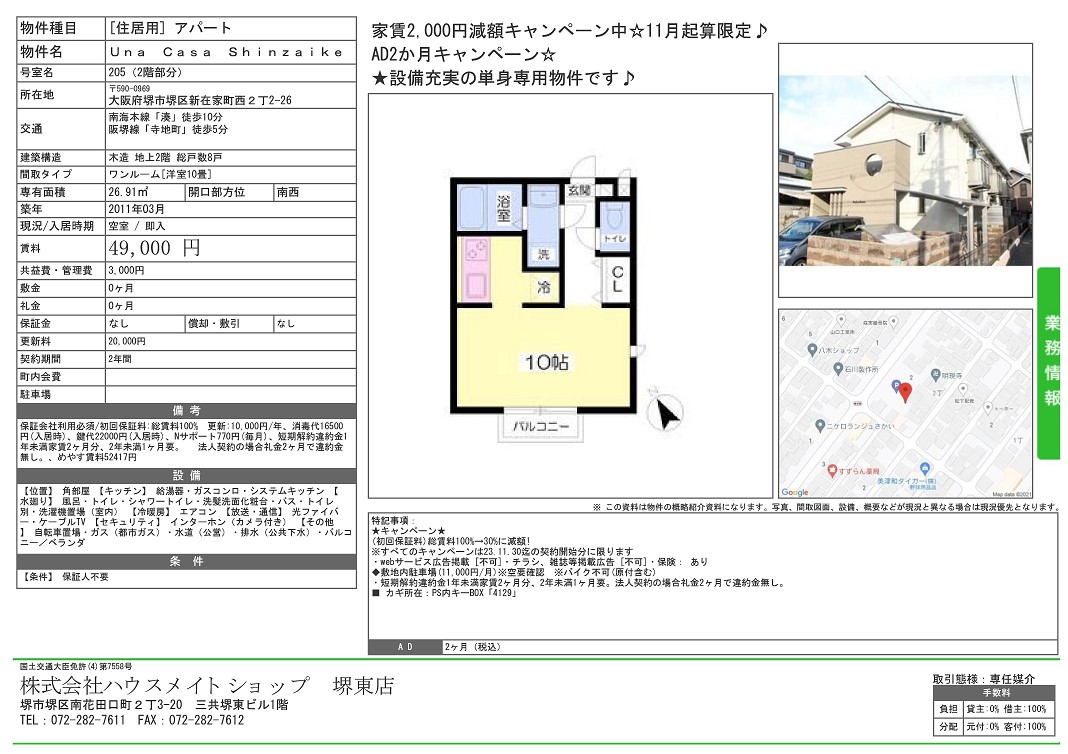1068x754 pixels.
Task: Click the toilet symbol in the トイレ room
Action: click(x=614, y=217)
